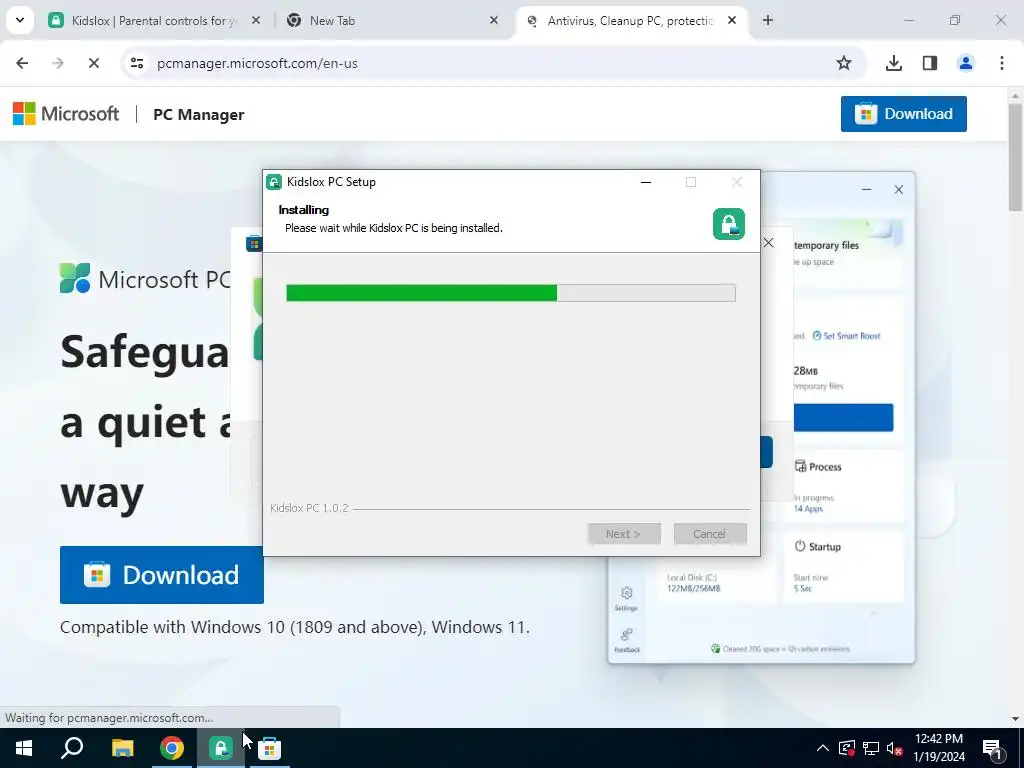Minimize the PC Manager preview window
This screenshot has width=1024, height=768.
[867, 189]
